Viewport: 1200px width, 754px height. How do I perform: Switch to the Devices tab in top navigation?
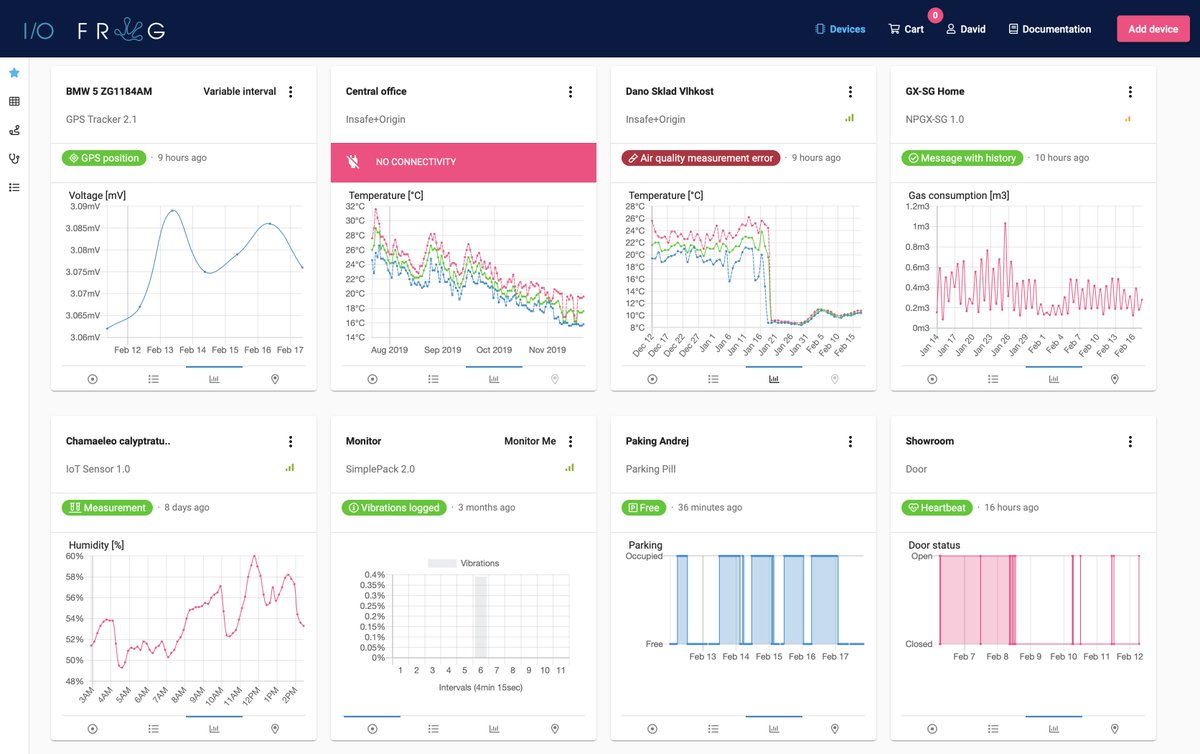click(839, 29)
